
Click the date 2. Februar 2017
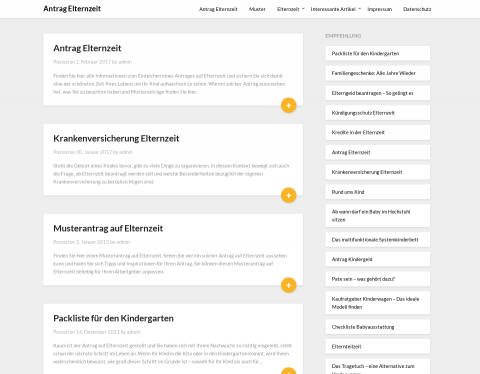[x=93, y=62]
